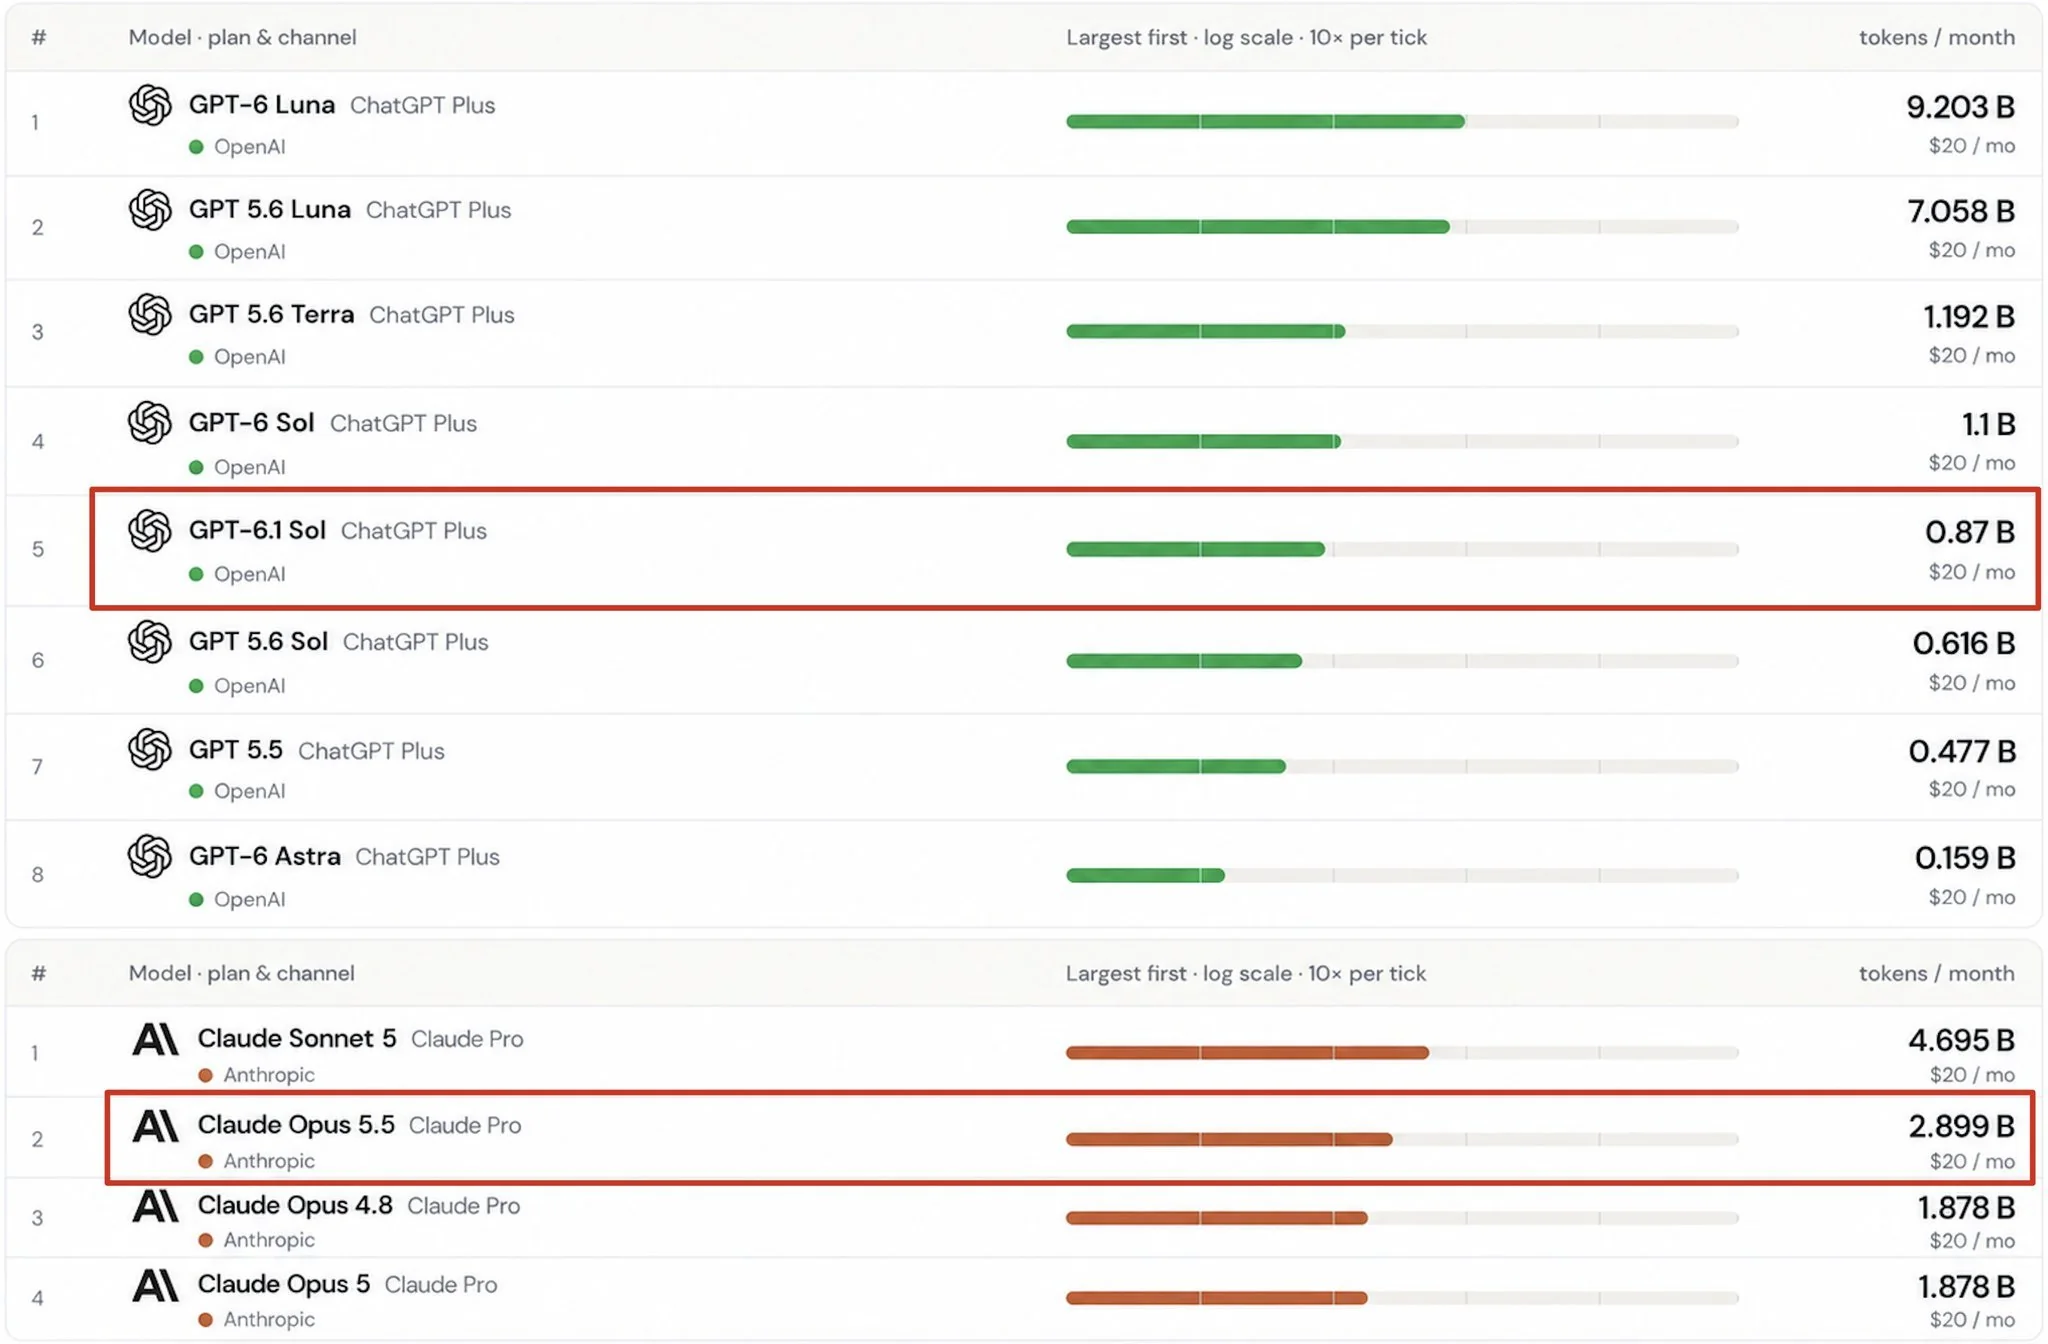Click the GPT 5.6 Sol usage bar
Viewport: 2048px width, 1344px height.
coord(1402,661)
